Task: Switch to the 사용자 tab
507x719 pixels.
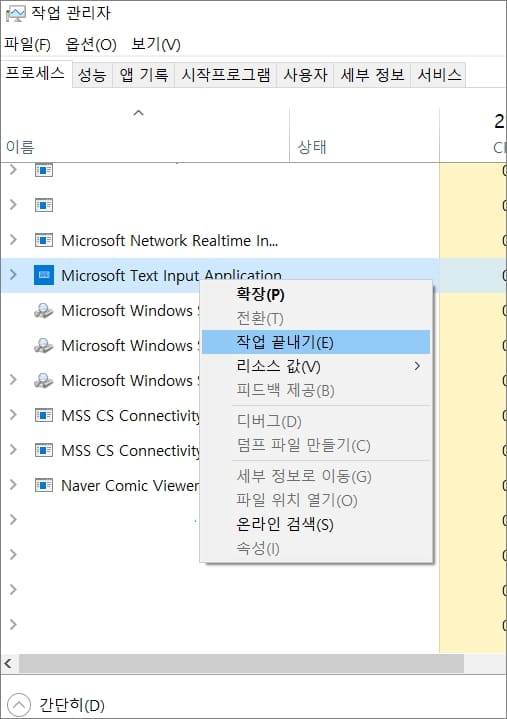Action: point(305,75)
